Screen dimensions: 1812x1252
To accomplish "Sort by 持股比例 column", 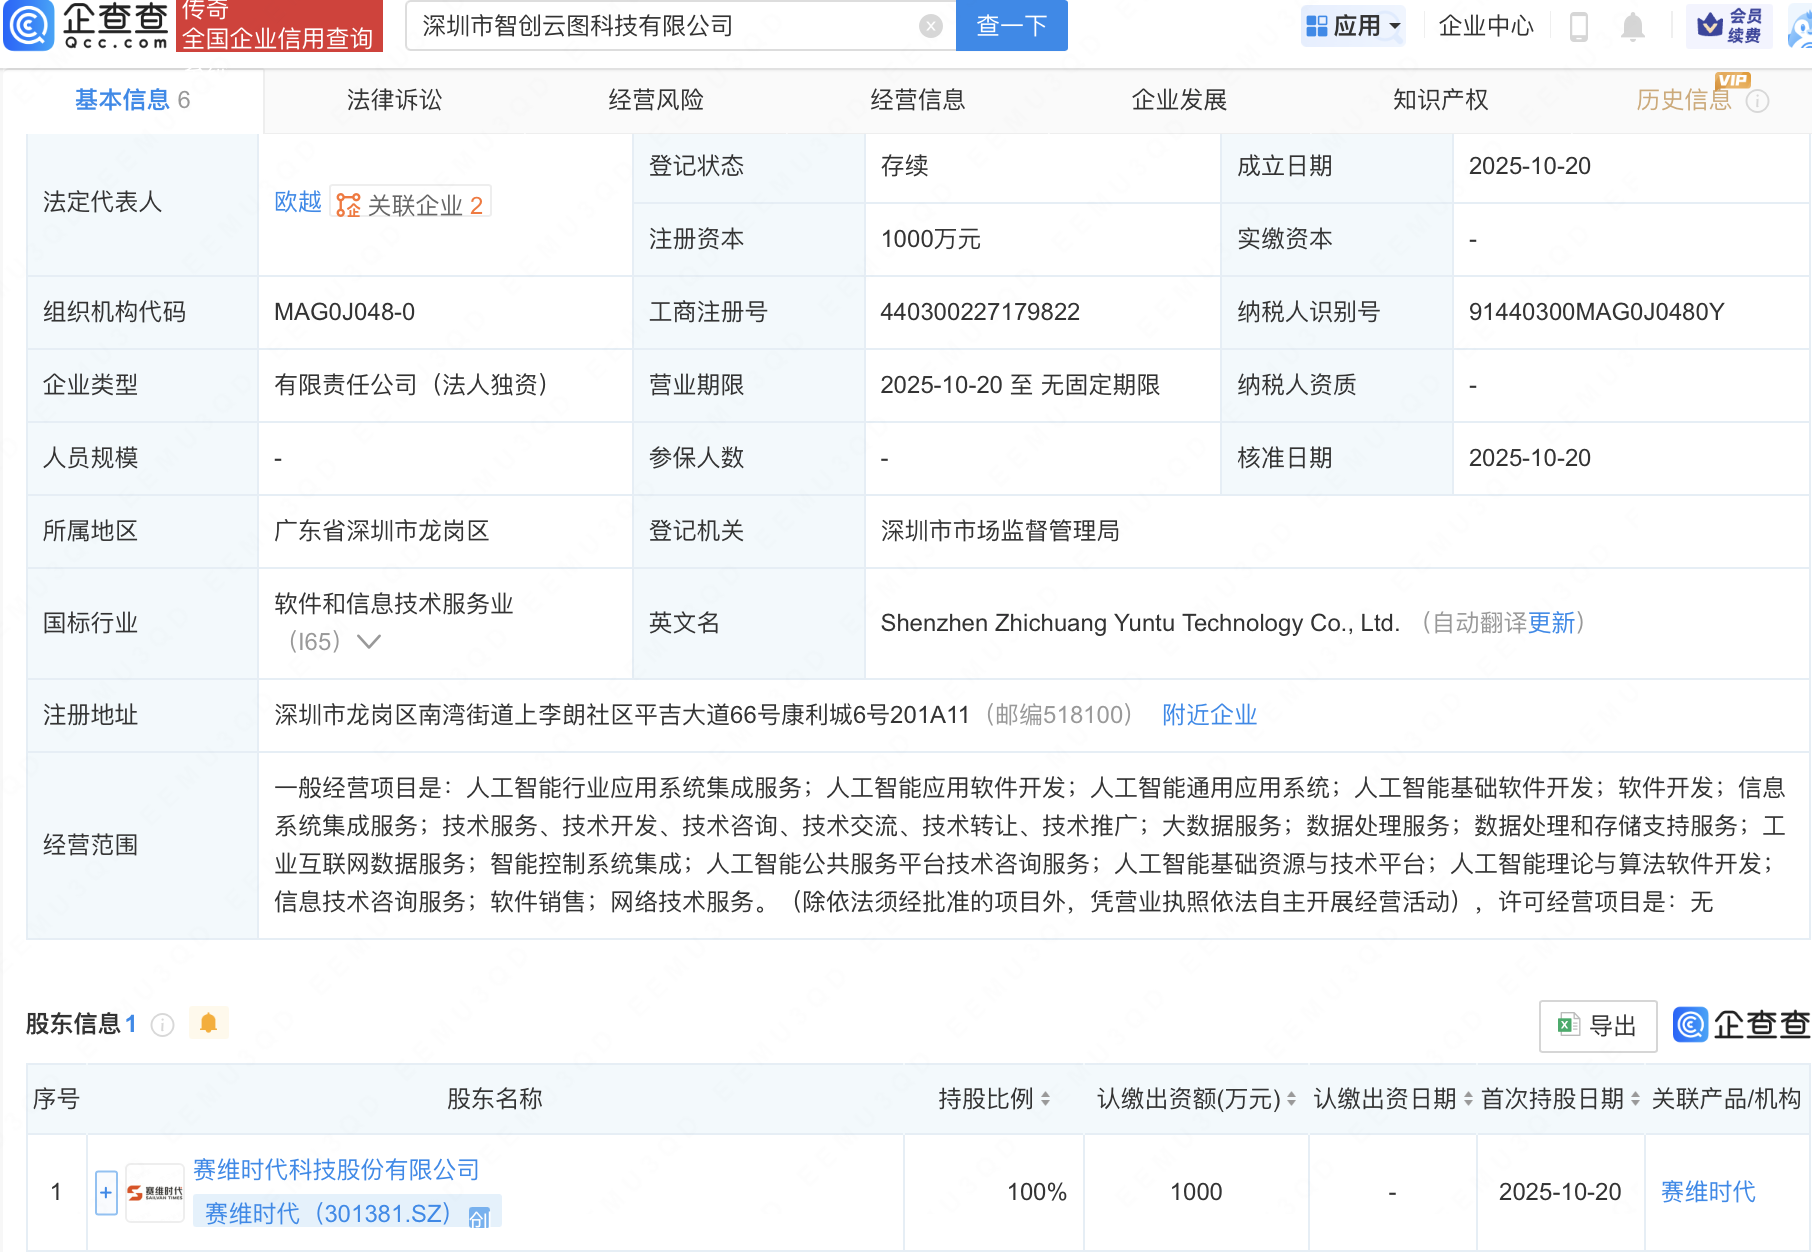I will coord(1045,1099).
